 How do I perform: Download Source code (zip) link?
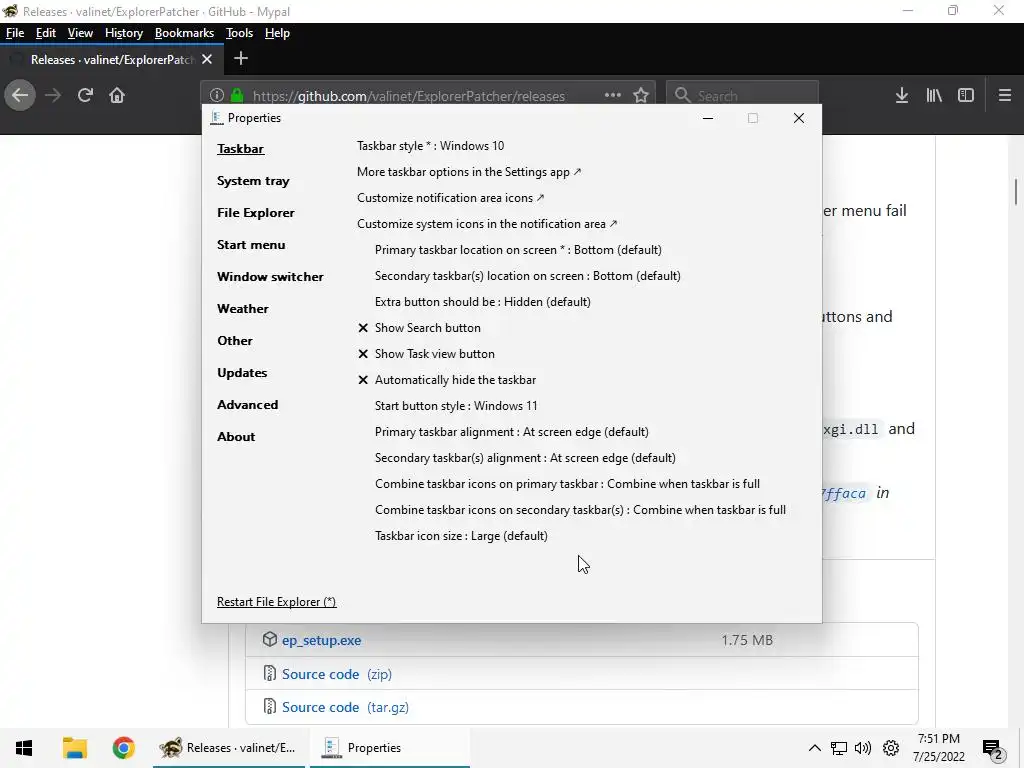pos(336,674)
